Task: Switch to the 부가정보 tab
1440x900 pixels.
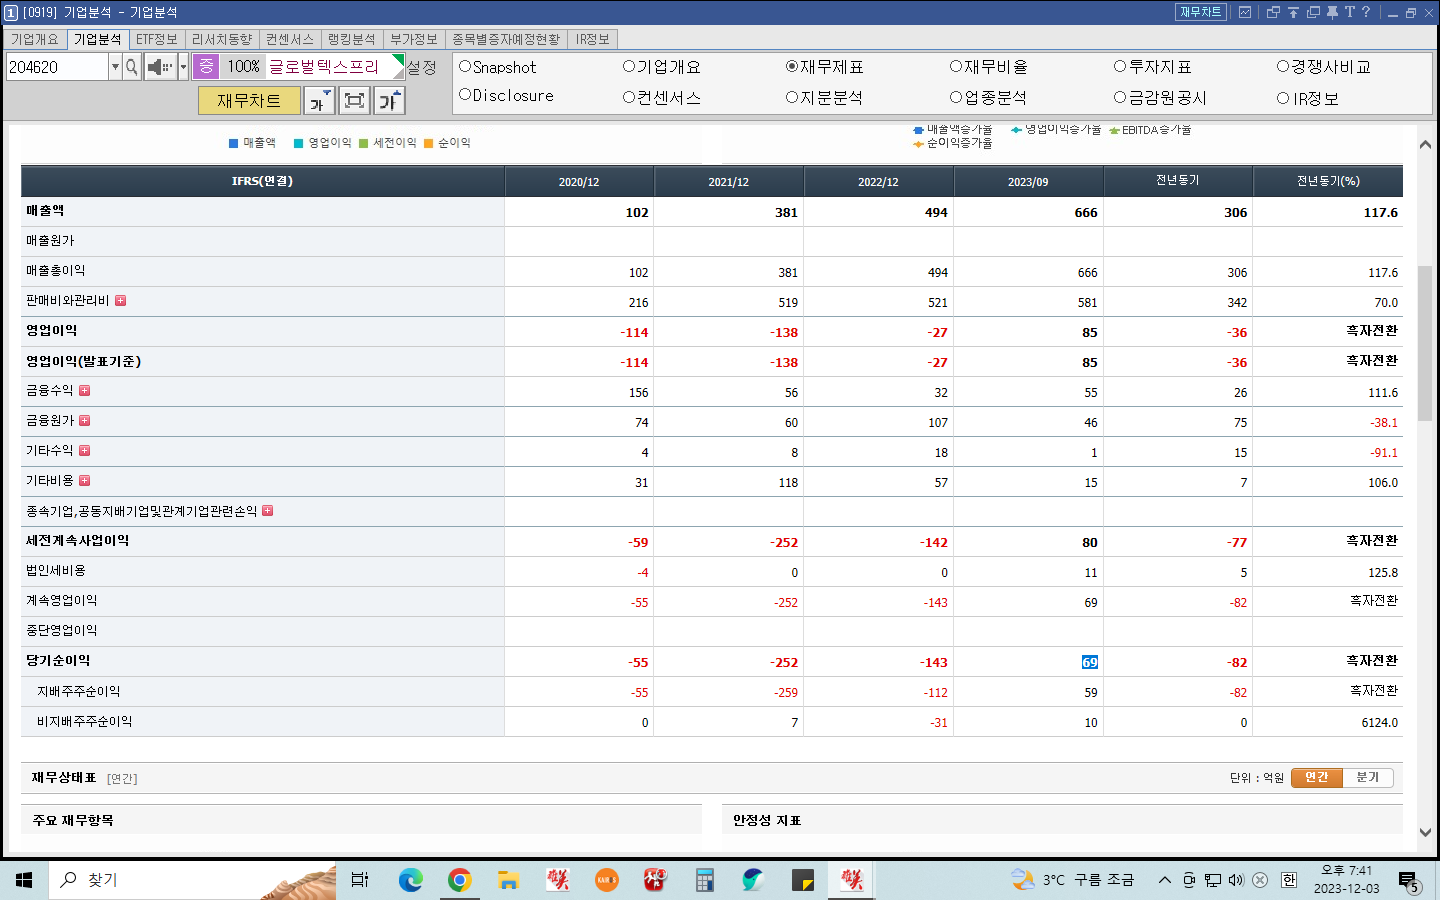Action: point(414,39)
